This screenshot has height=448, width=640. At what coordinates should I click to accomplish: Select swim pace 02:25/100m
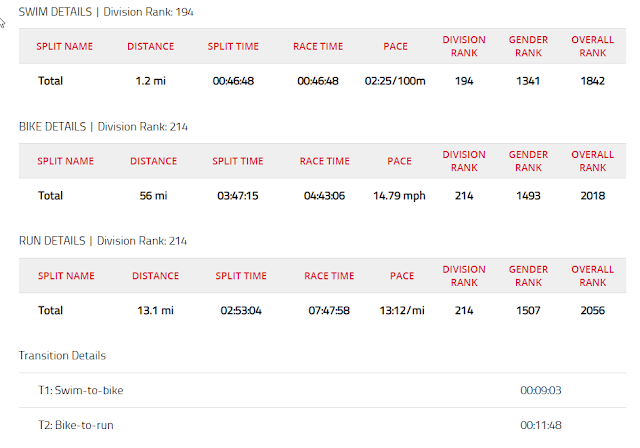pos(395,81)
